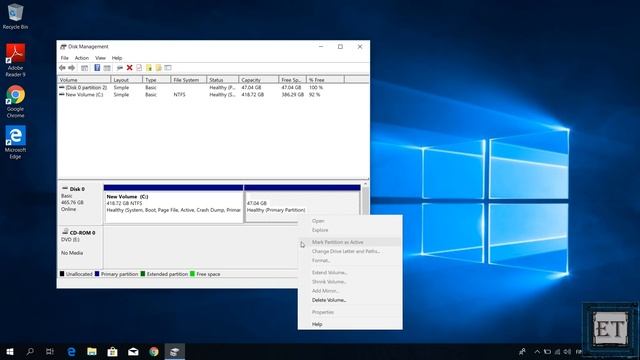Choose Delete Volume... in the context menu
640x360 pixels.
tap(350, 300)
